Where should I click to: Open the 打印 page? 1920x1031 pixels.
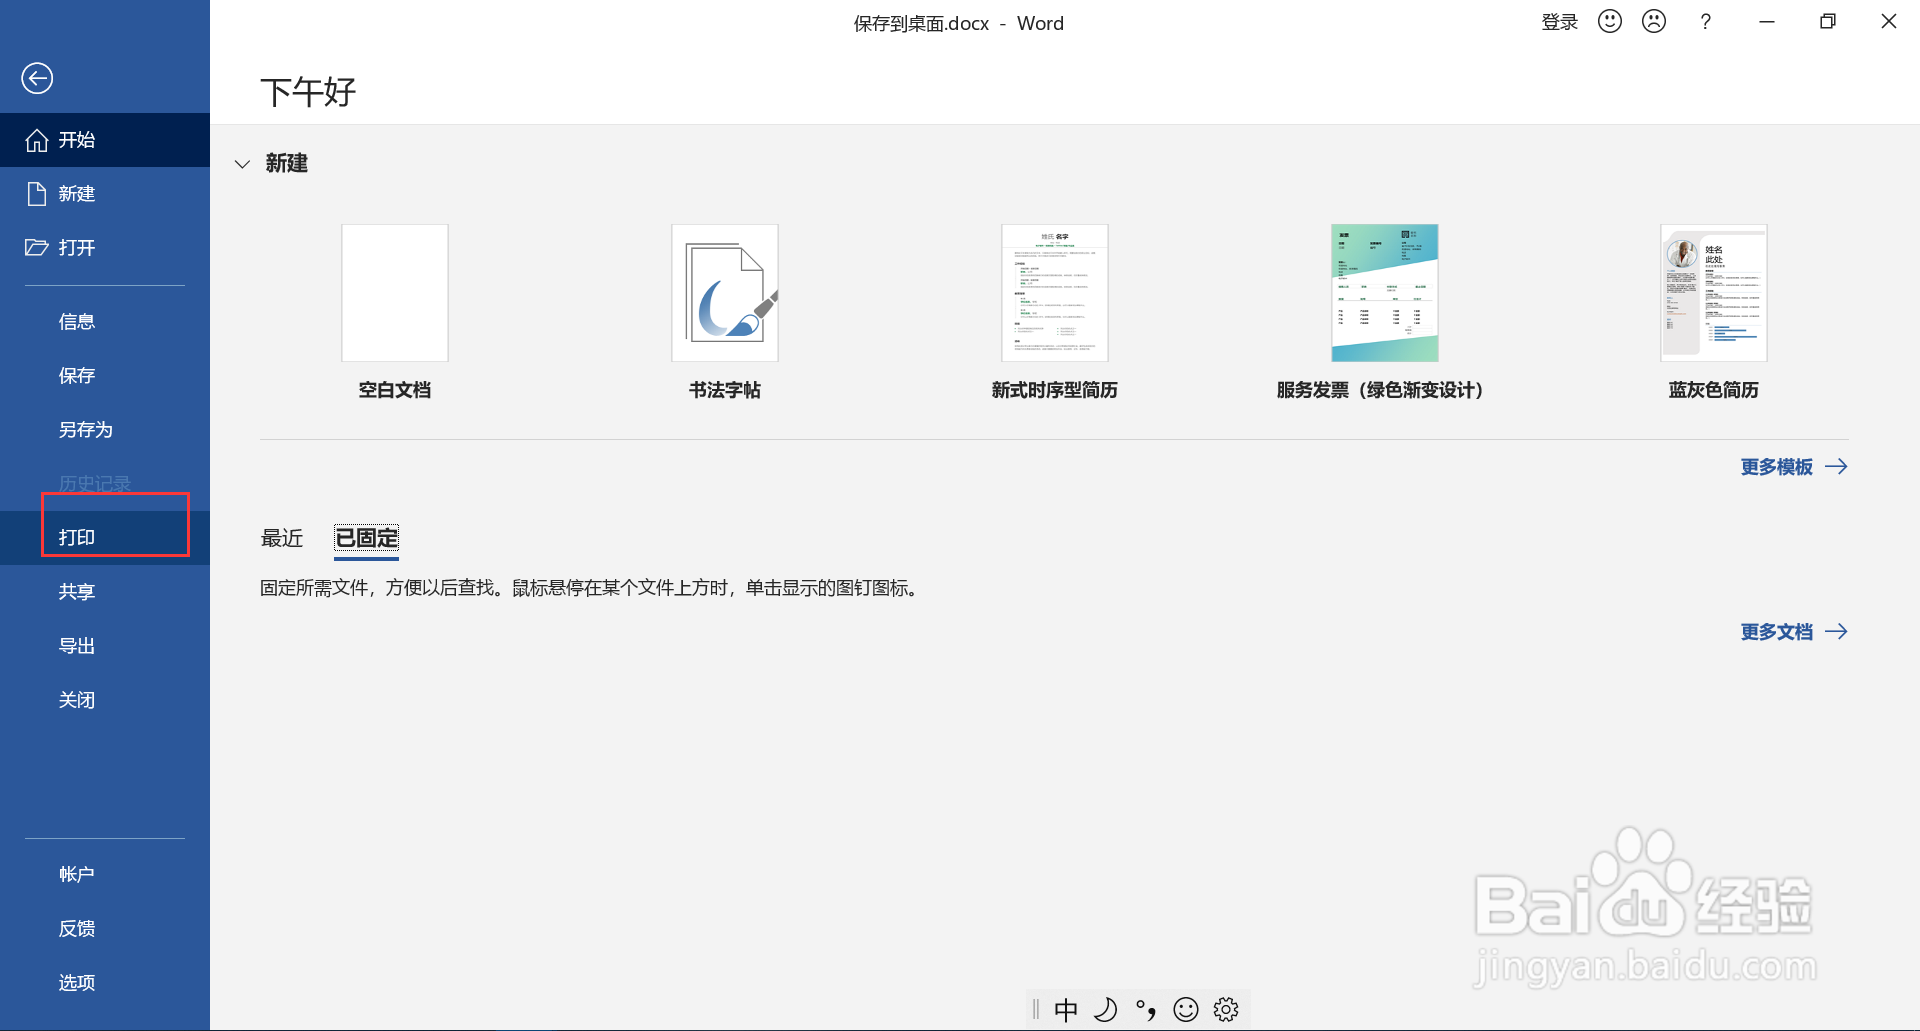click(105, 538)
